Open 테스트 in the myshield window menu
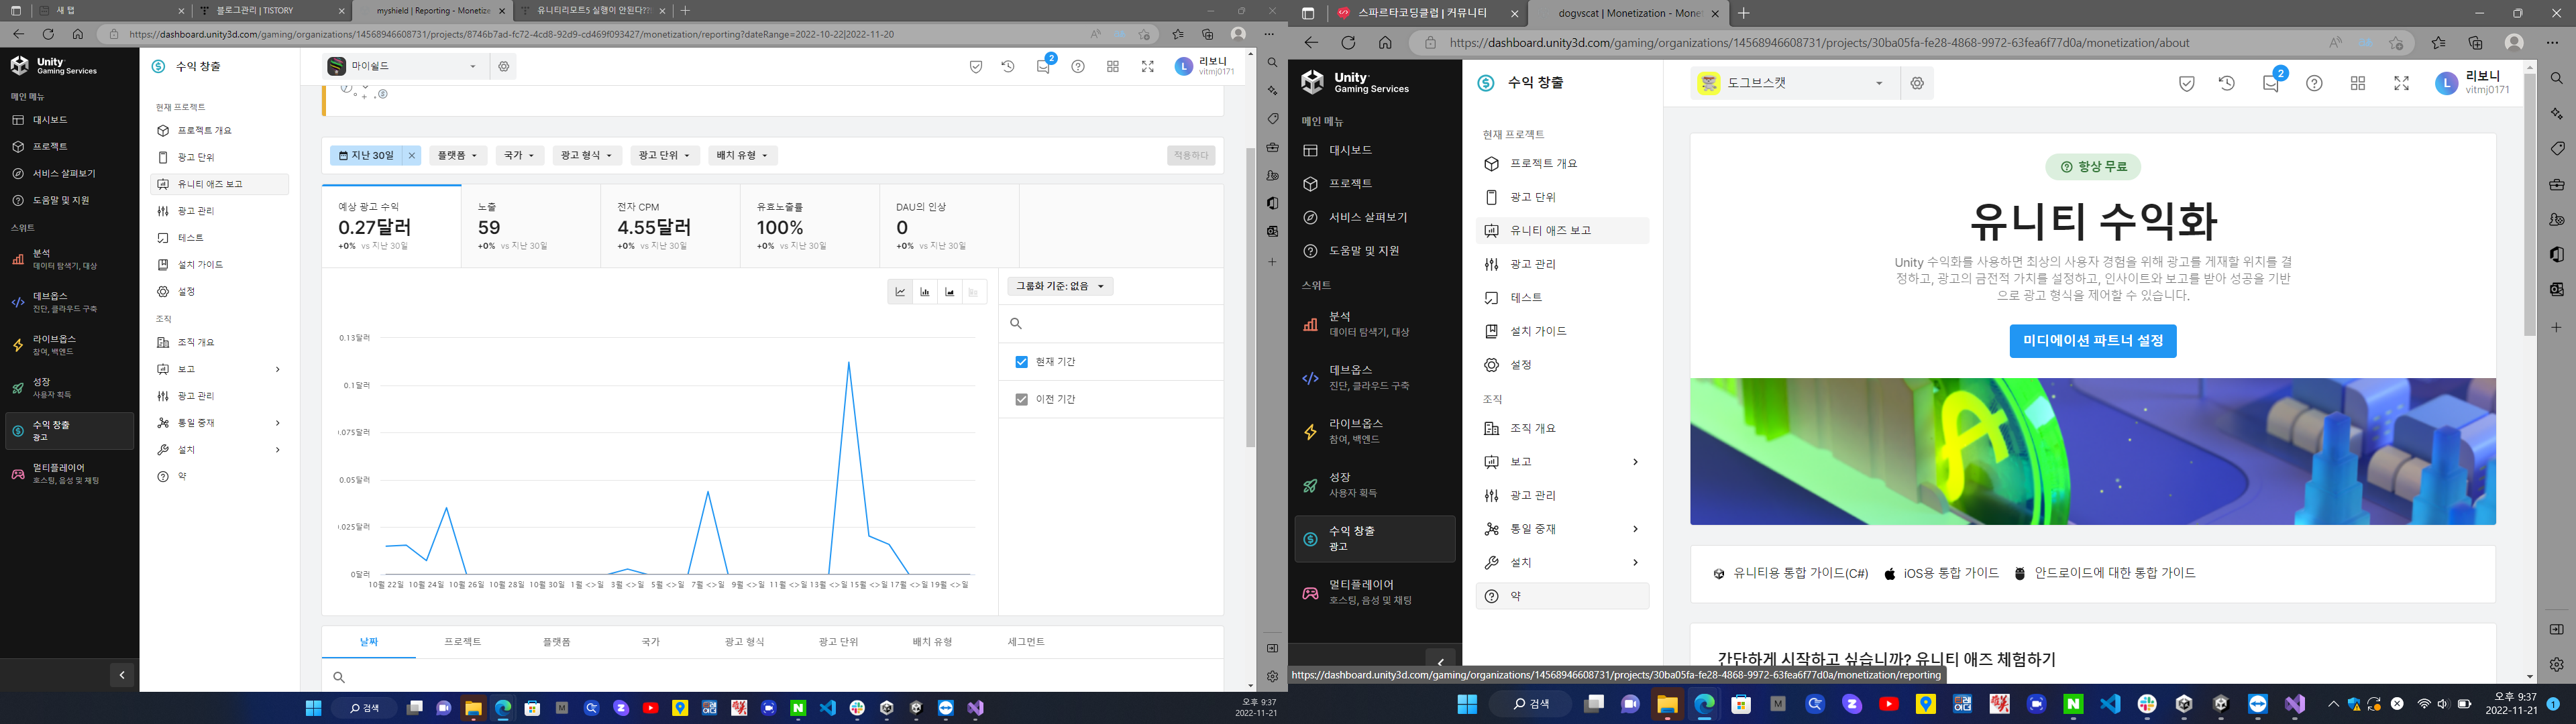Image resolution: width=2576 pixels, height=724 pixels. (x=220, y=238)
